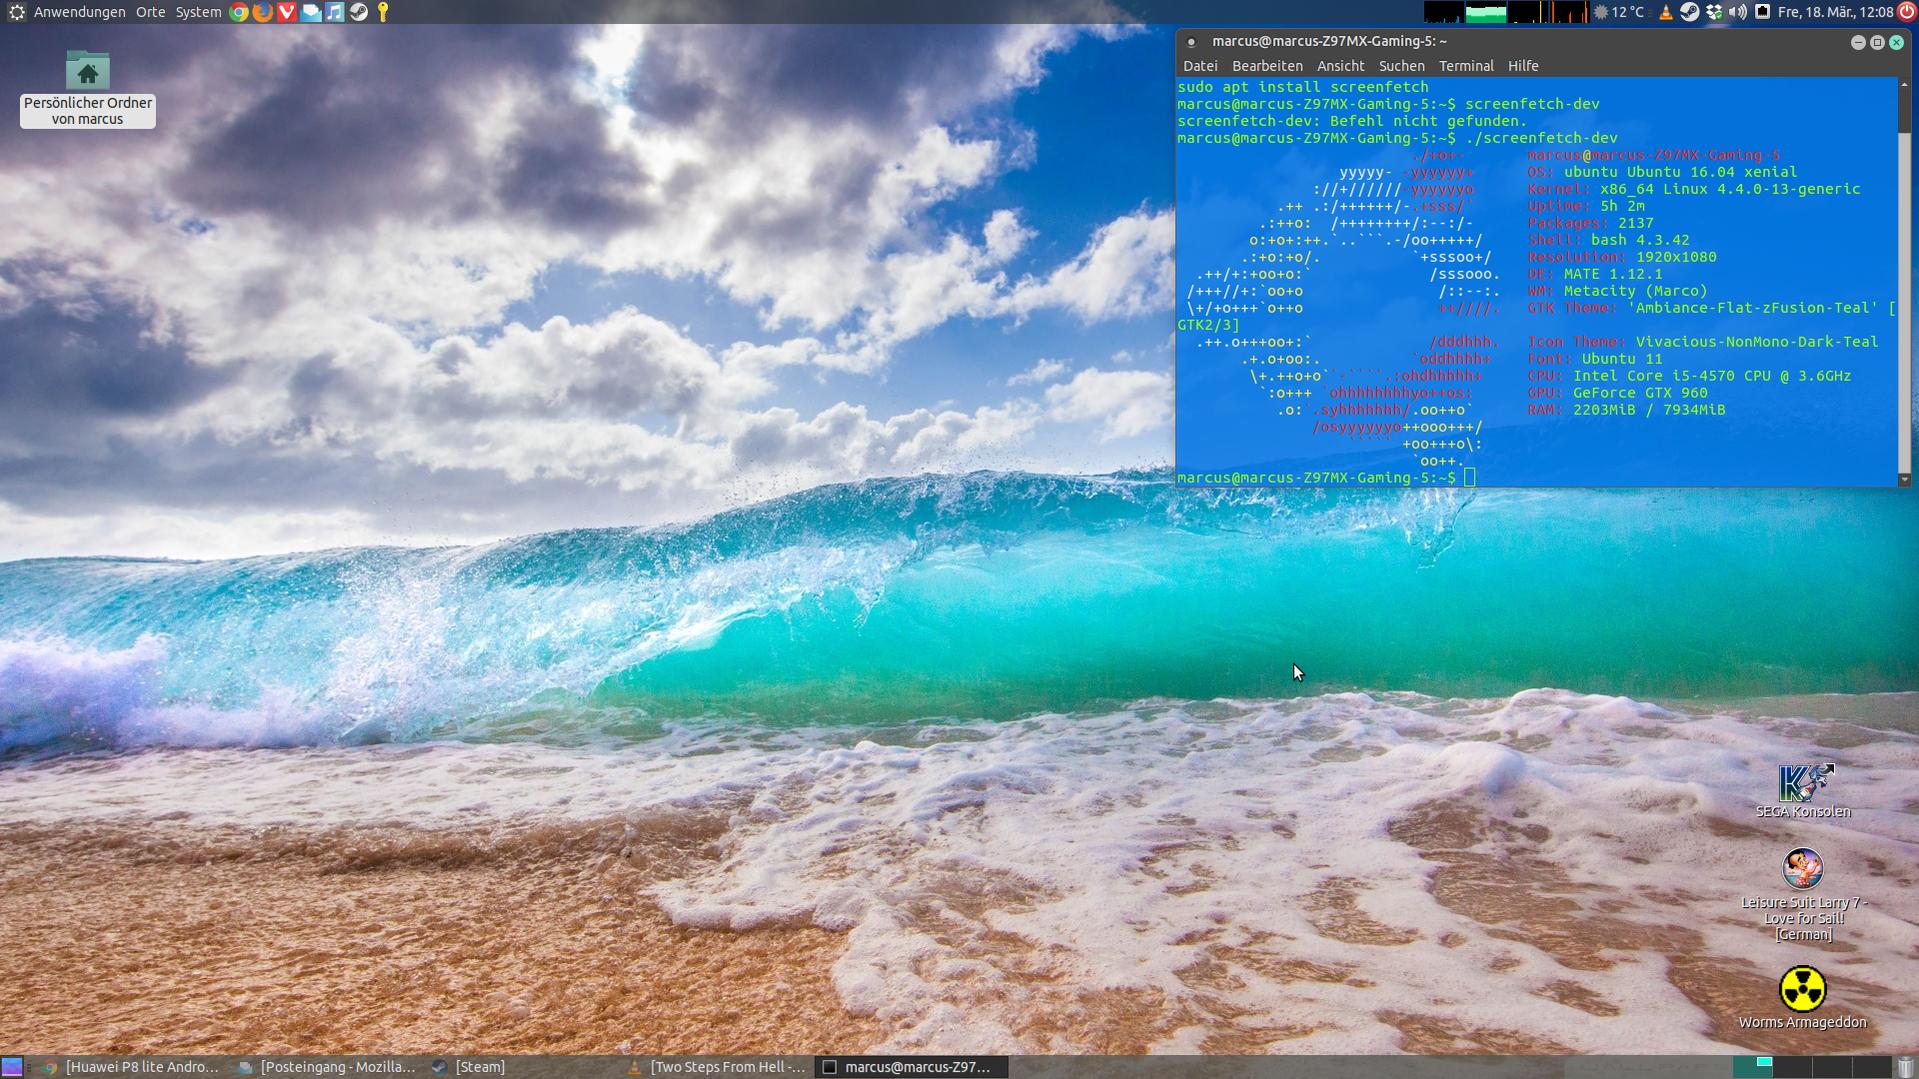The image size is (1919, 1079).
Task: Click the terminal window menu dot button
Action: pyautogui.click(x=1191, y=42)
